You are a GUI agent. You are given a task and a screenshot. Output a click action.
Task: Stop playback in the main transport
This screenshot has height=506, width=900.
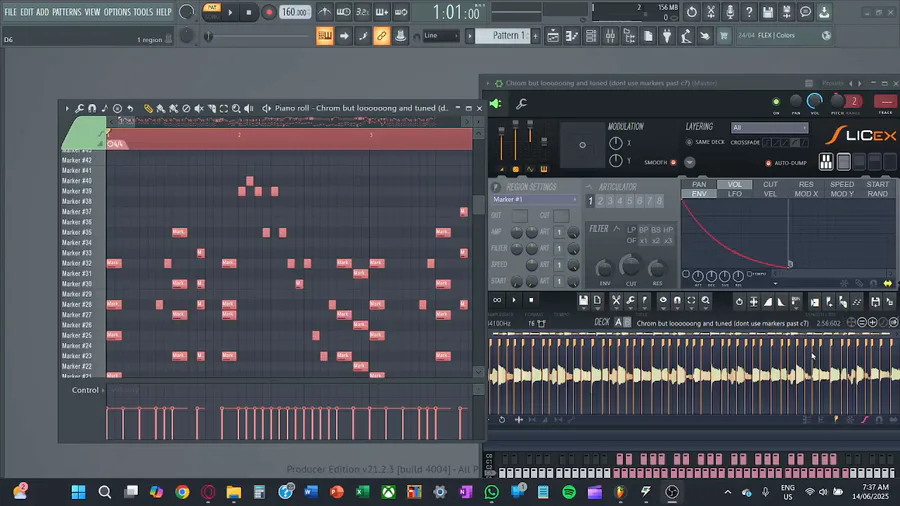(x=249, y=12)
